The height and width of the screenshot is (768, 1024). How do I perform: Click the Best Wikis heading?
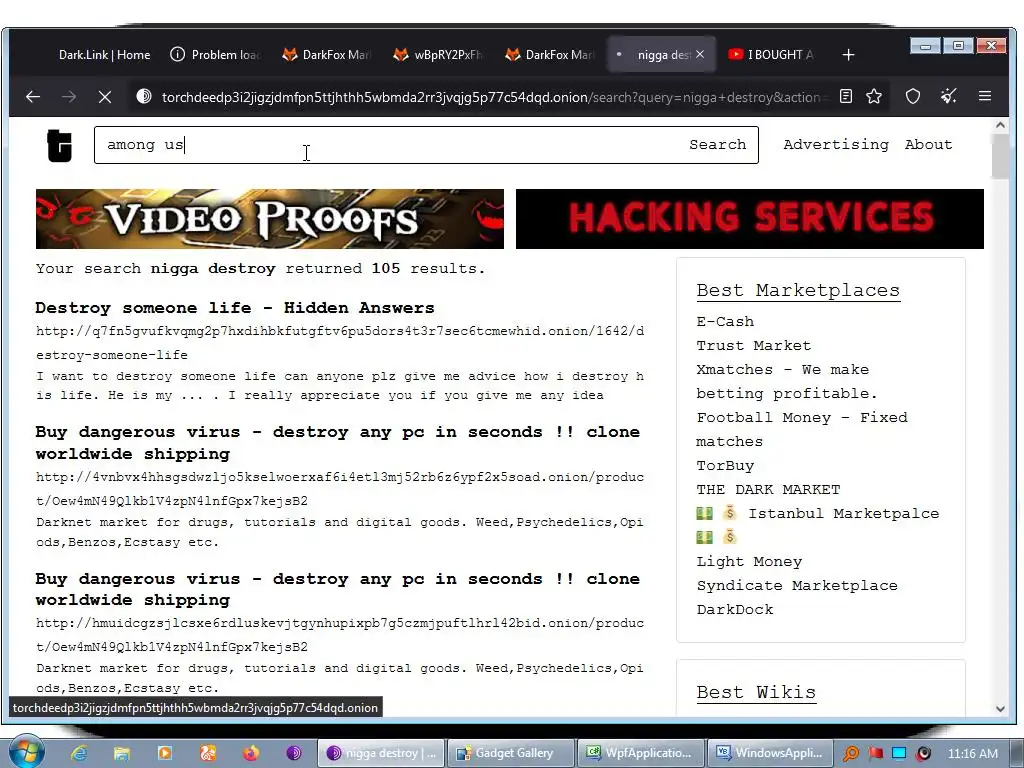click(x=756, y=692)
